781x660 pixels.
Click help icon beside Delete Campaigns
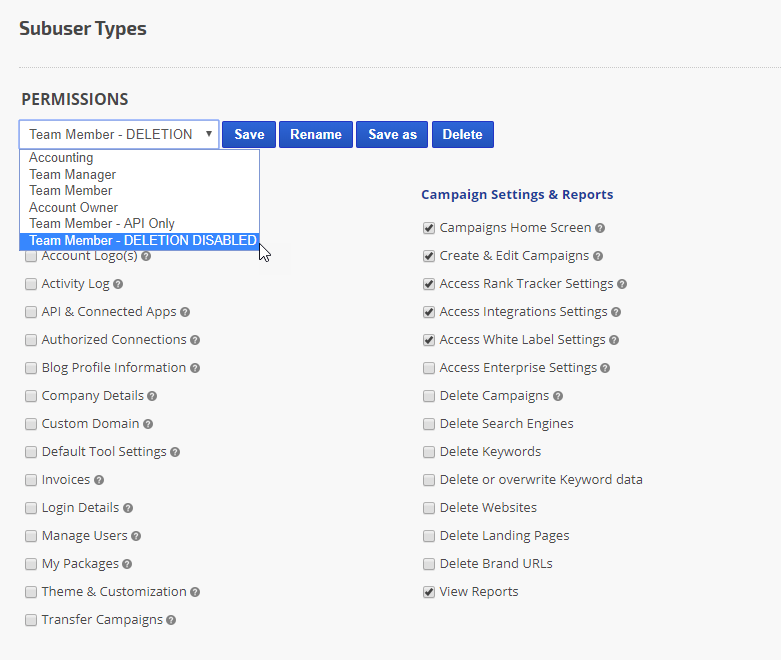coord(558,396)
